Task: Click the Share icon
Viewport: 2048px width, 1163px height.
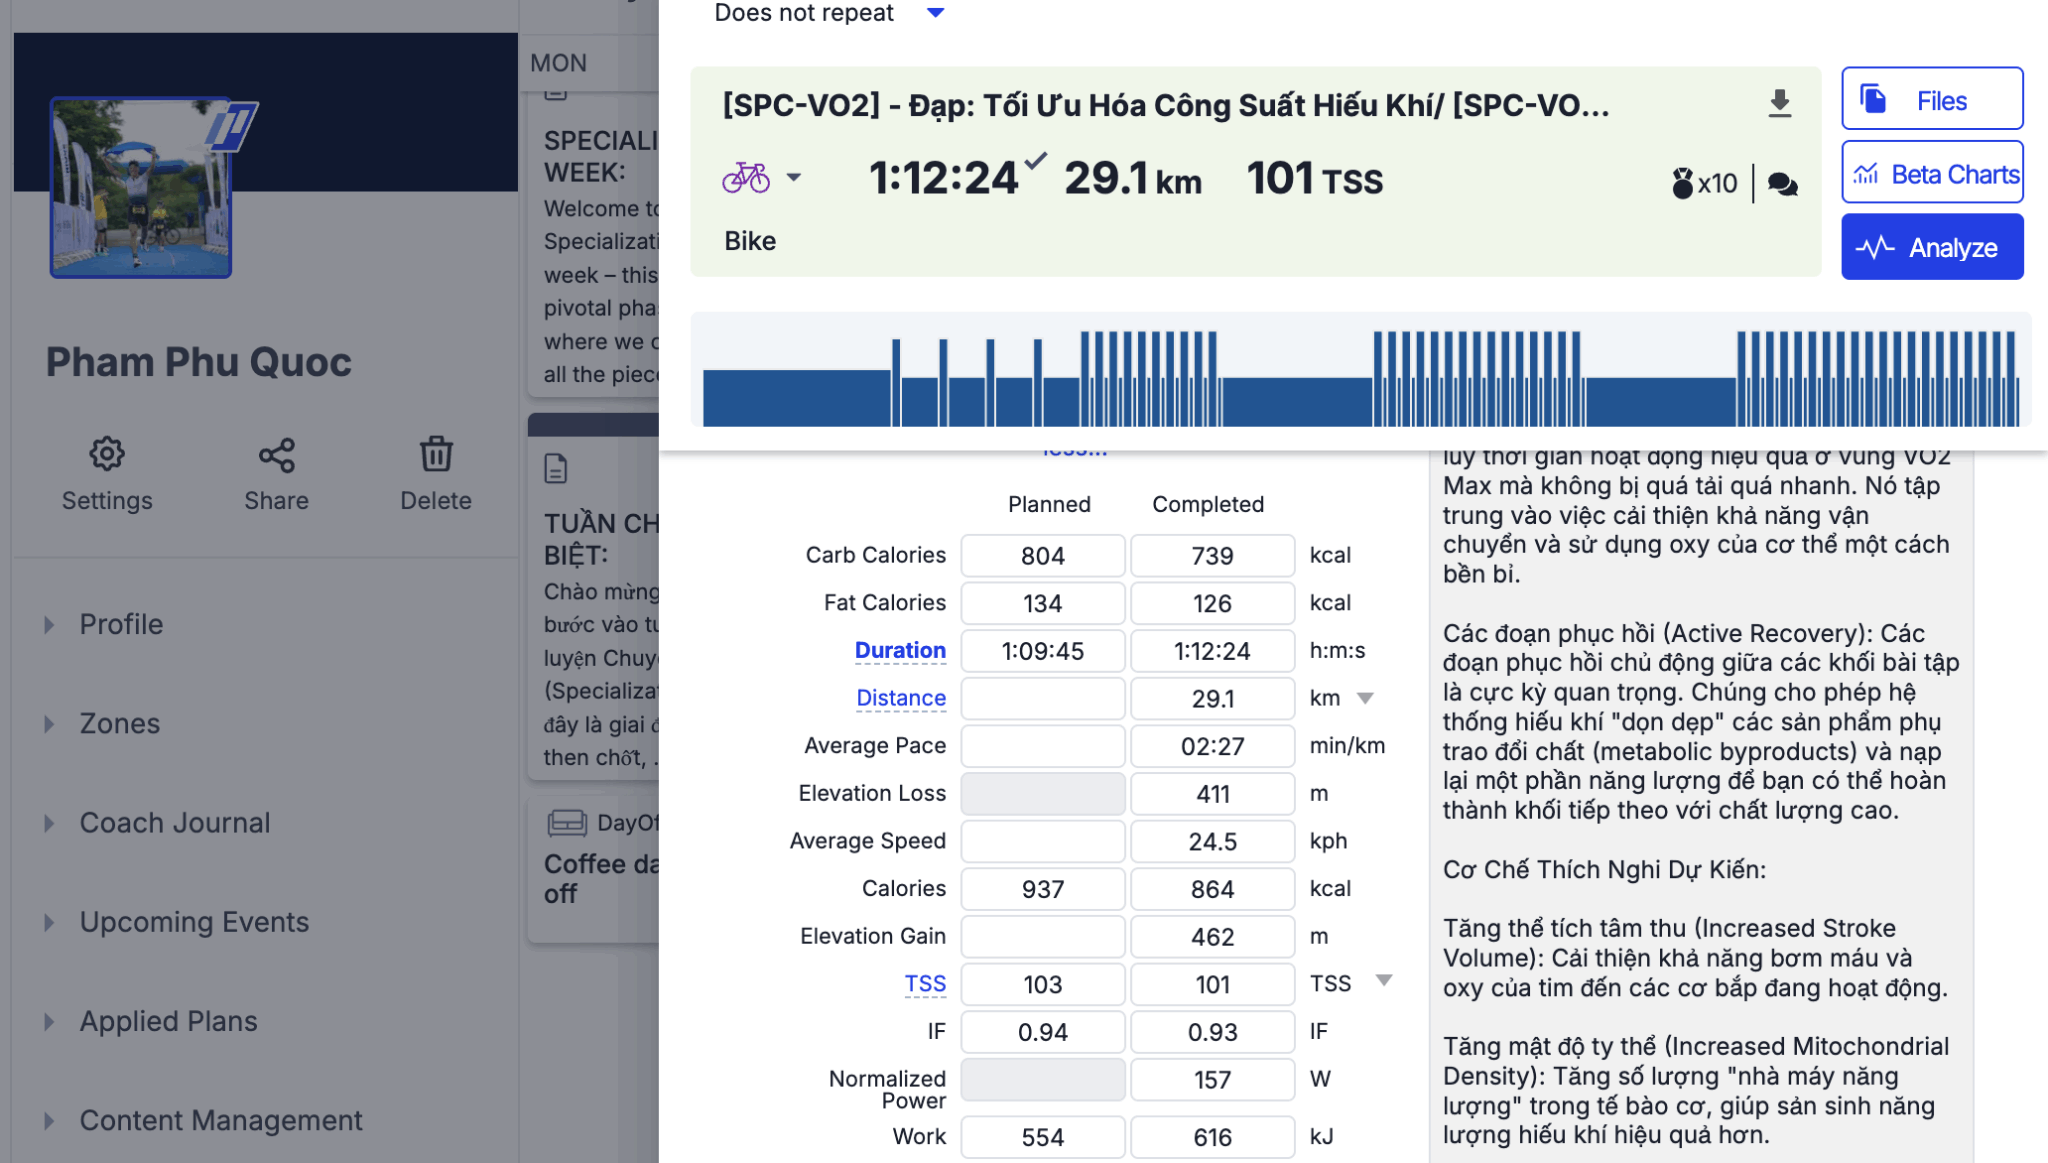Action: (x=276, y=455)
